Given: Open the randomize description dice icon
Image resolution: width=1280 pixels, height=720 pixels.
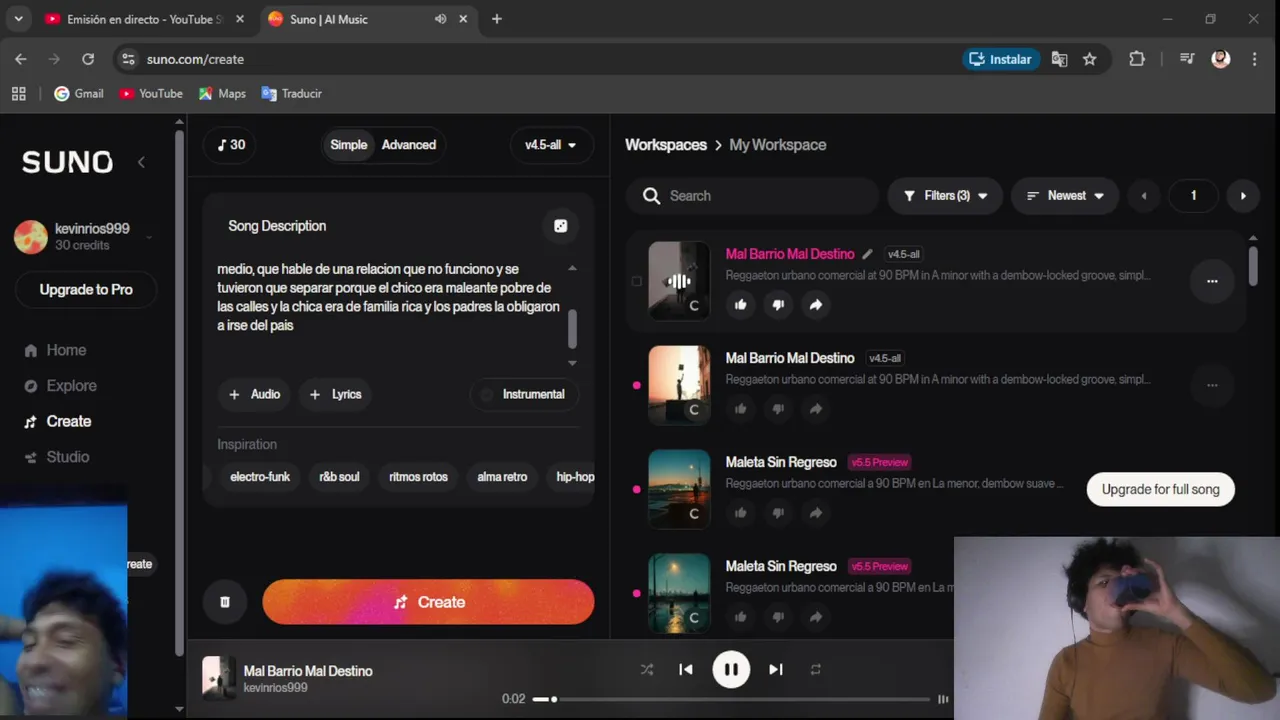Looking at the screenshot, I should click(x=561, y=226).
